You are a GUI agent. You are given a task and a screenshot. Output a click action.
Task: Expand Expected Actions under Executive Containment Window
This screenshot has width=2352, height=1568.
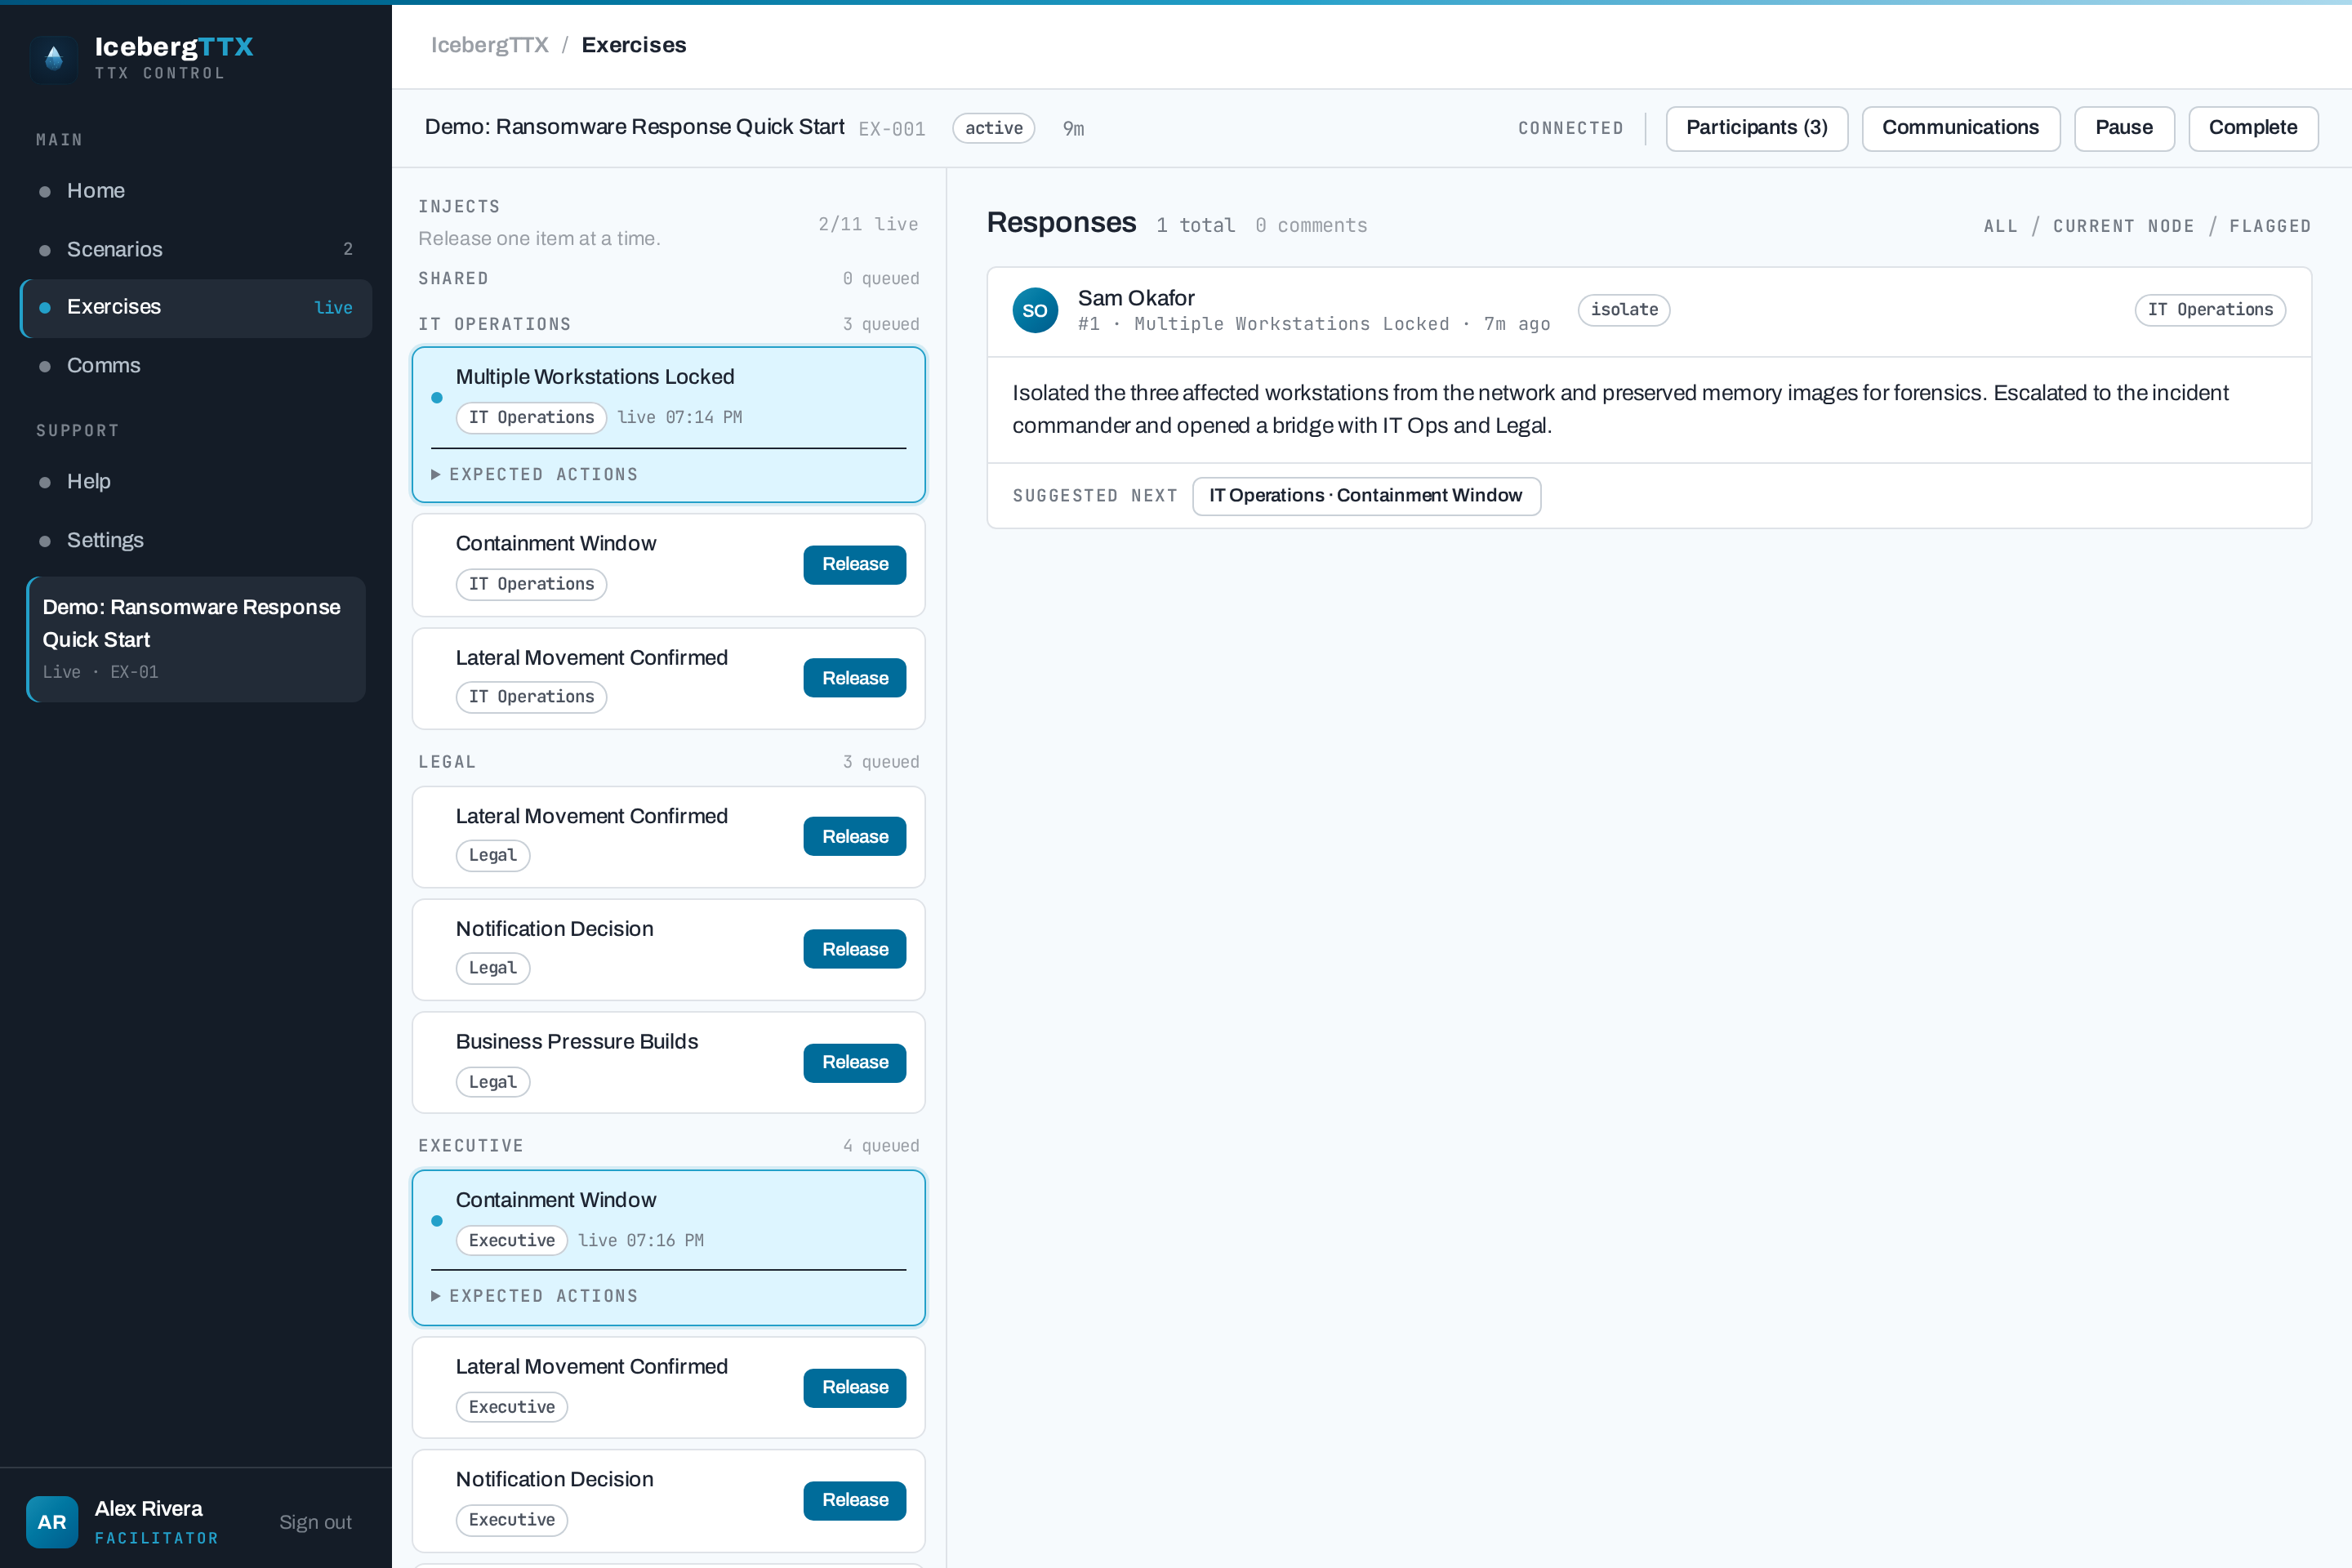coord(535,1295)
